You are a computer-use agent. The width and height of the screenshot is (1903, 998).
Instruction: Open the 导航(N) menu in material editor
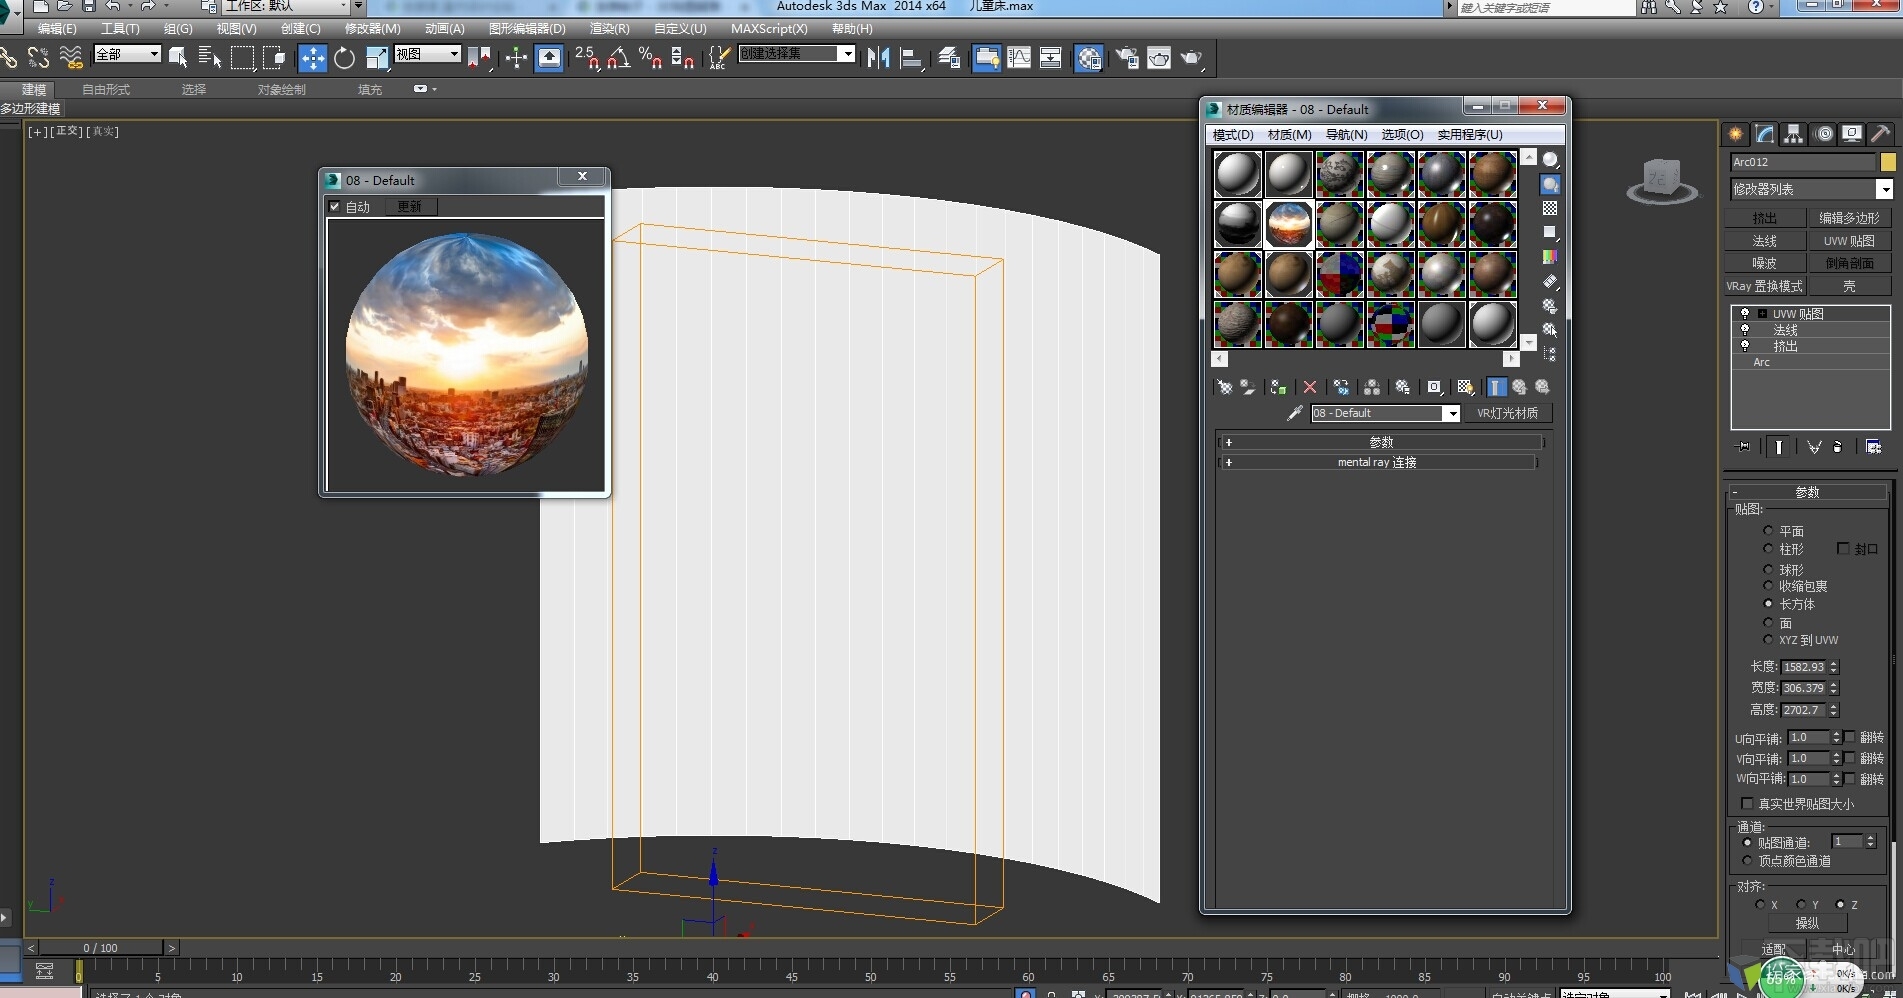coord(1346,135)
